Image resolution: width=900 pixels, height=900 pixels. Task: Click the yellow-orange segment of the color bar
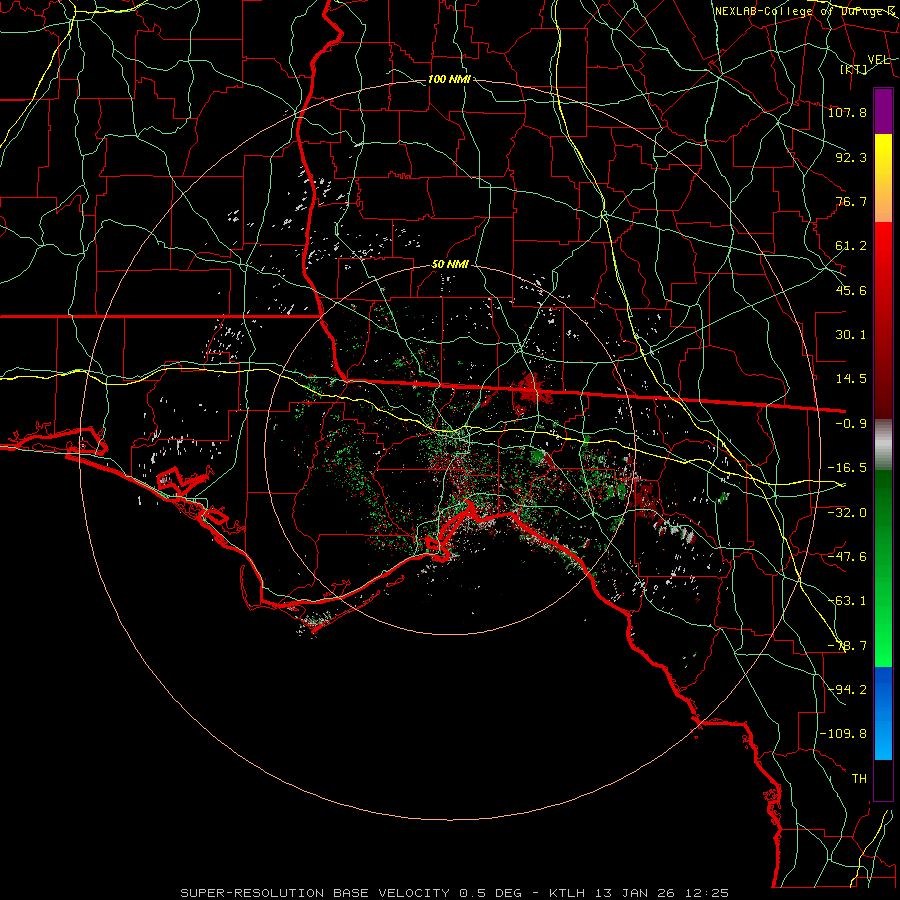(883, 178)
